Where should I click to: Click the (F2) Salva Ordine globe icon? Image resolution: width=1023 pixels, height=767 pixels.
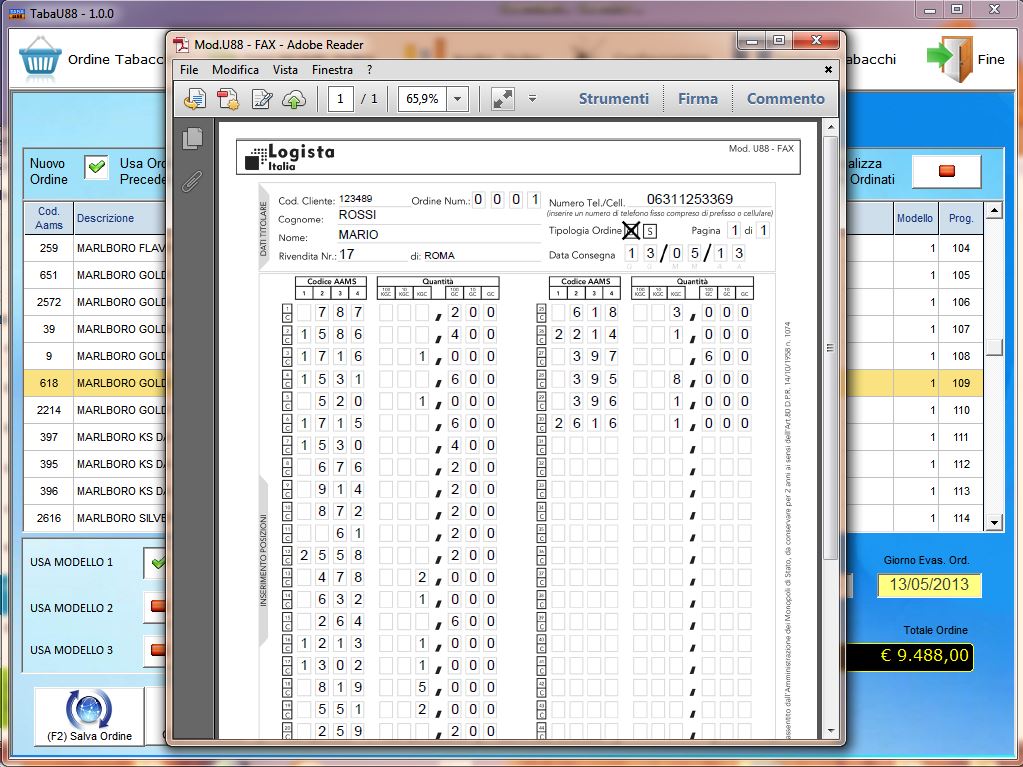coord(89,709)
